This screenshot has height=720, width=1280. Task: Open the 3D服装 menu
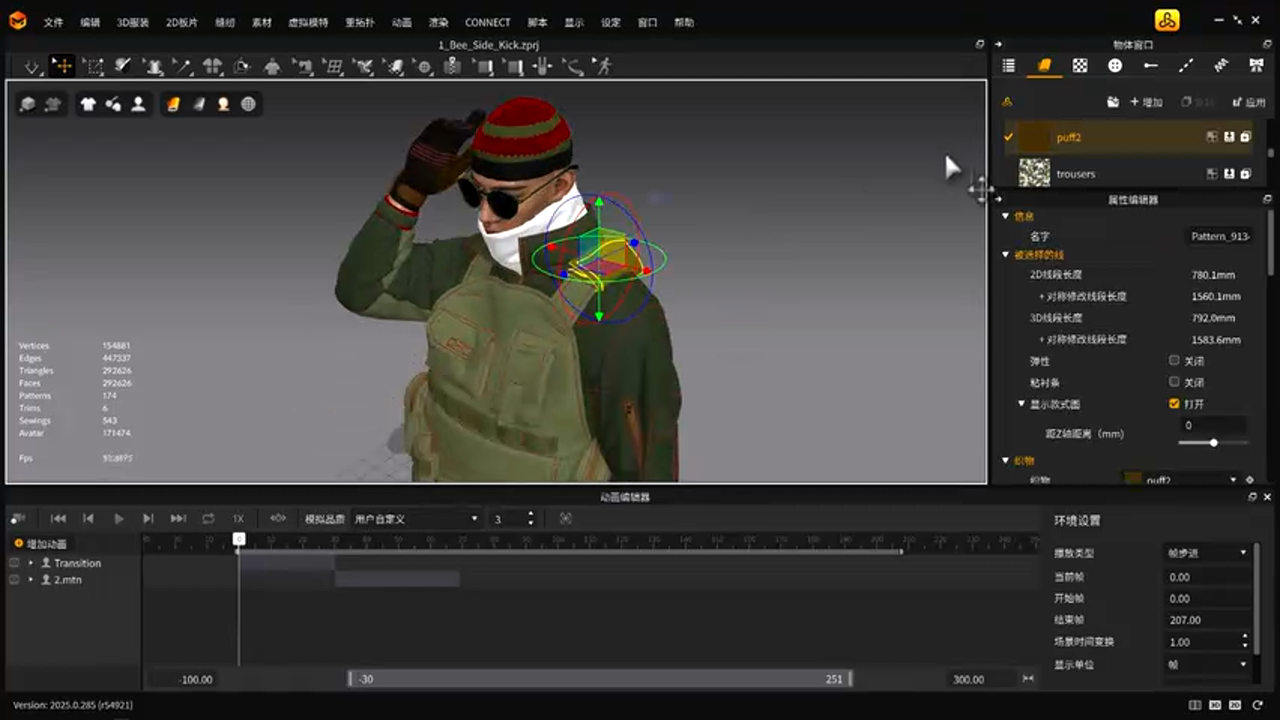pyautogui.click(x=132, y=22)
